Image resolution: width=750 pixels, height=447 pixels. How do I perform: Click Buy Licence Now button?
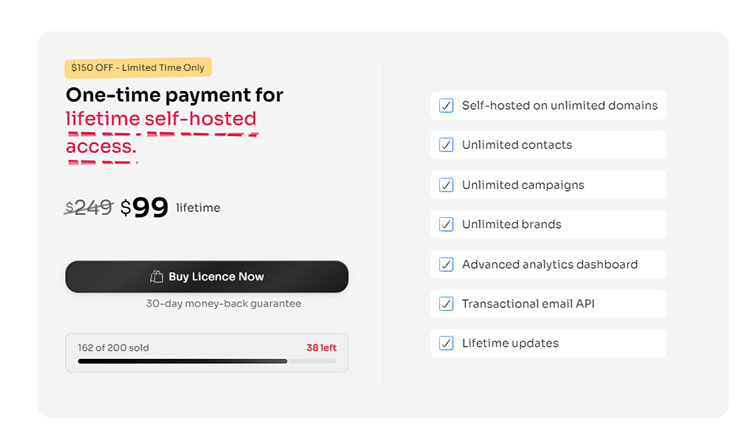pyautogui.click(x=207, y=277)
